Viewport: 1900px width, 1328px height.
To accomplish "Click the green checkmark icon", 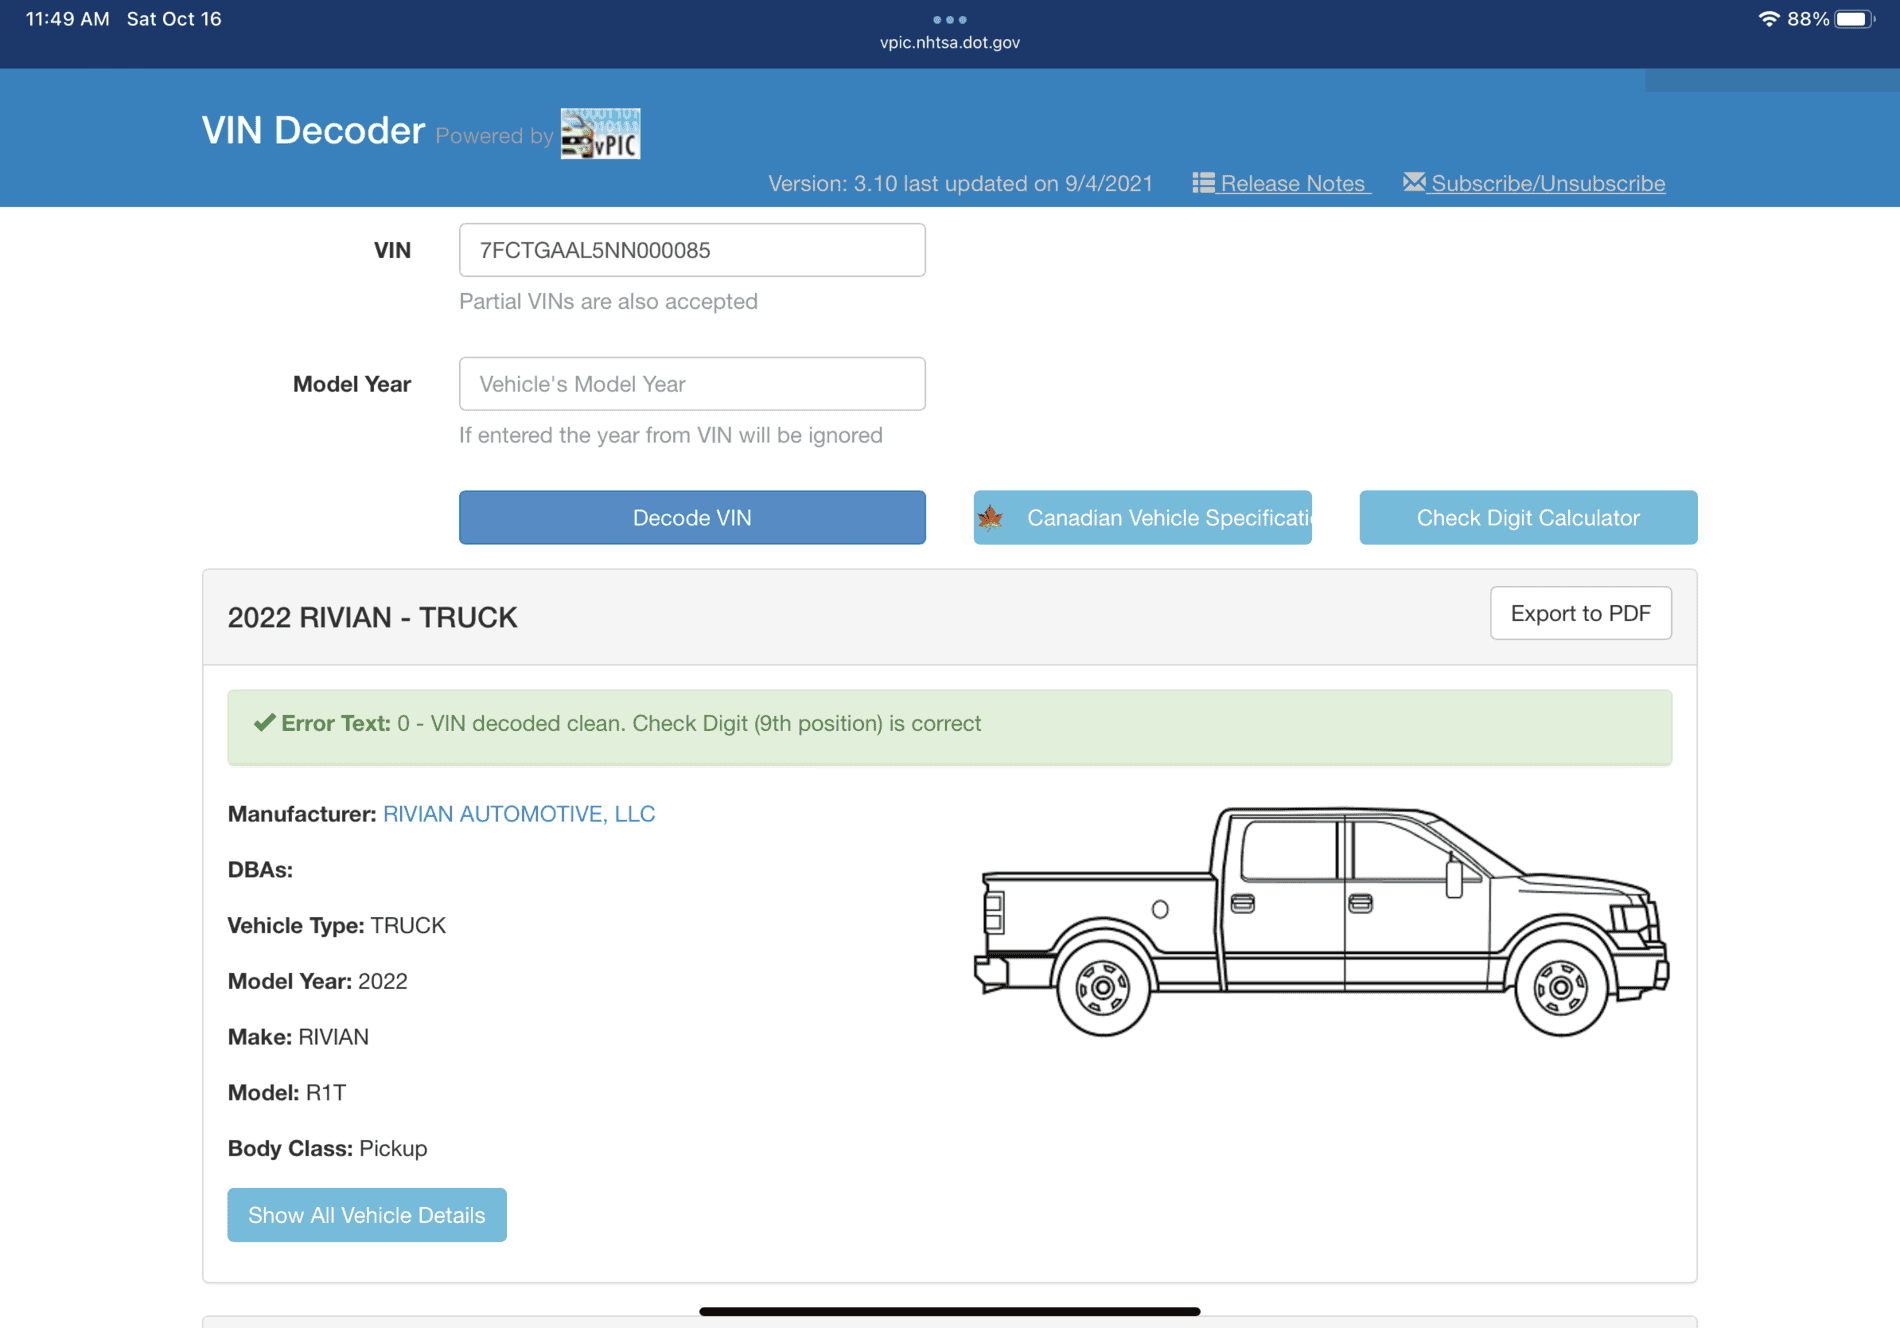I will [x=264, y=723].
